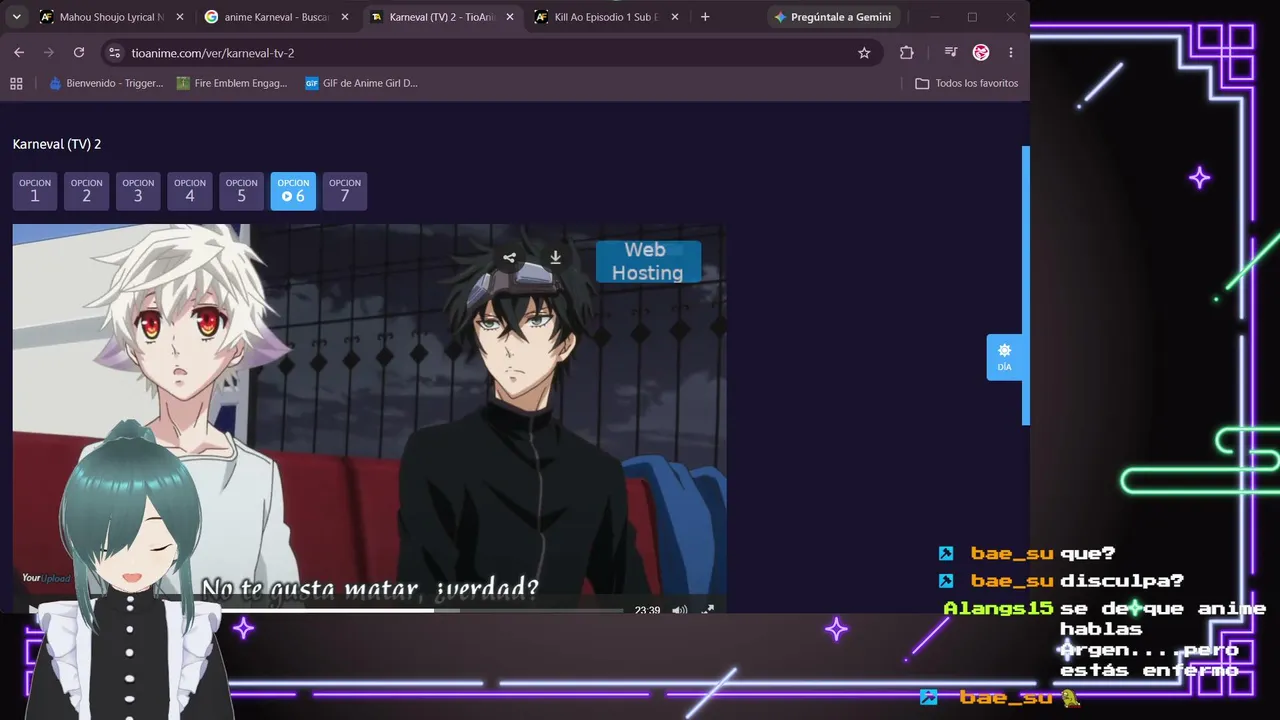The height and width of the screenshot is (720, 1280).
Task: Open the Chrome profile avatar
Action: (981, 53)
